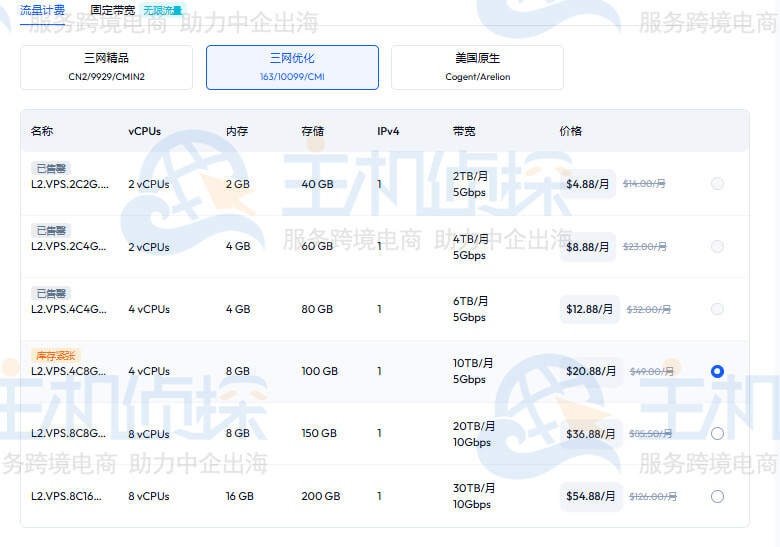Click the $54.88/月 price tag
Viewport: 780px width, 547px height.
(x=591, y=496)
